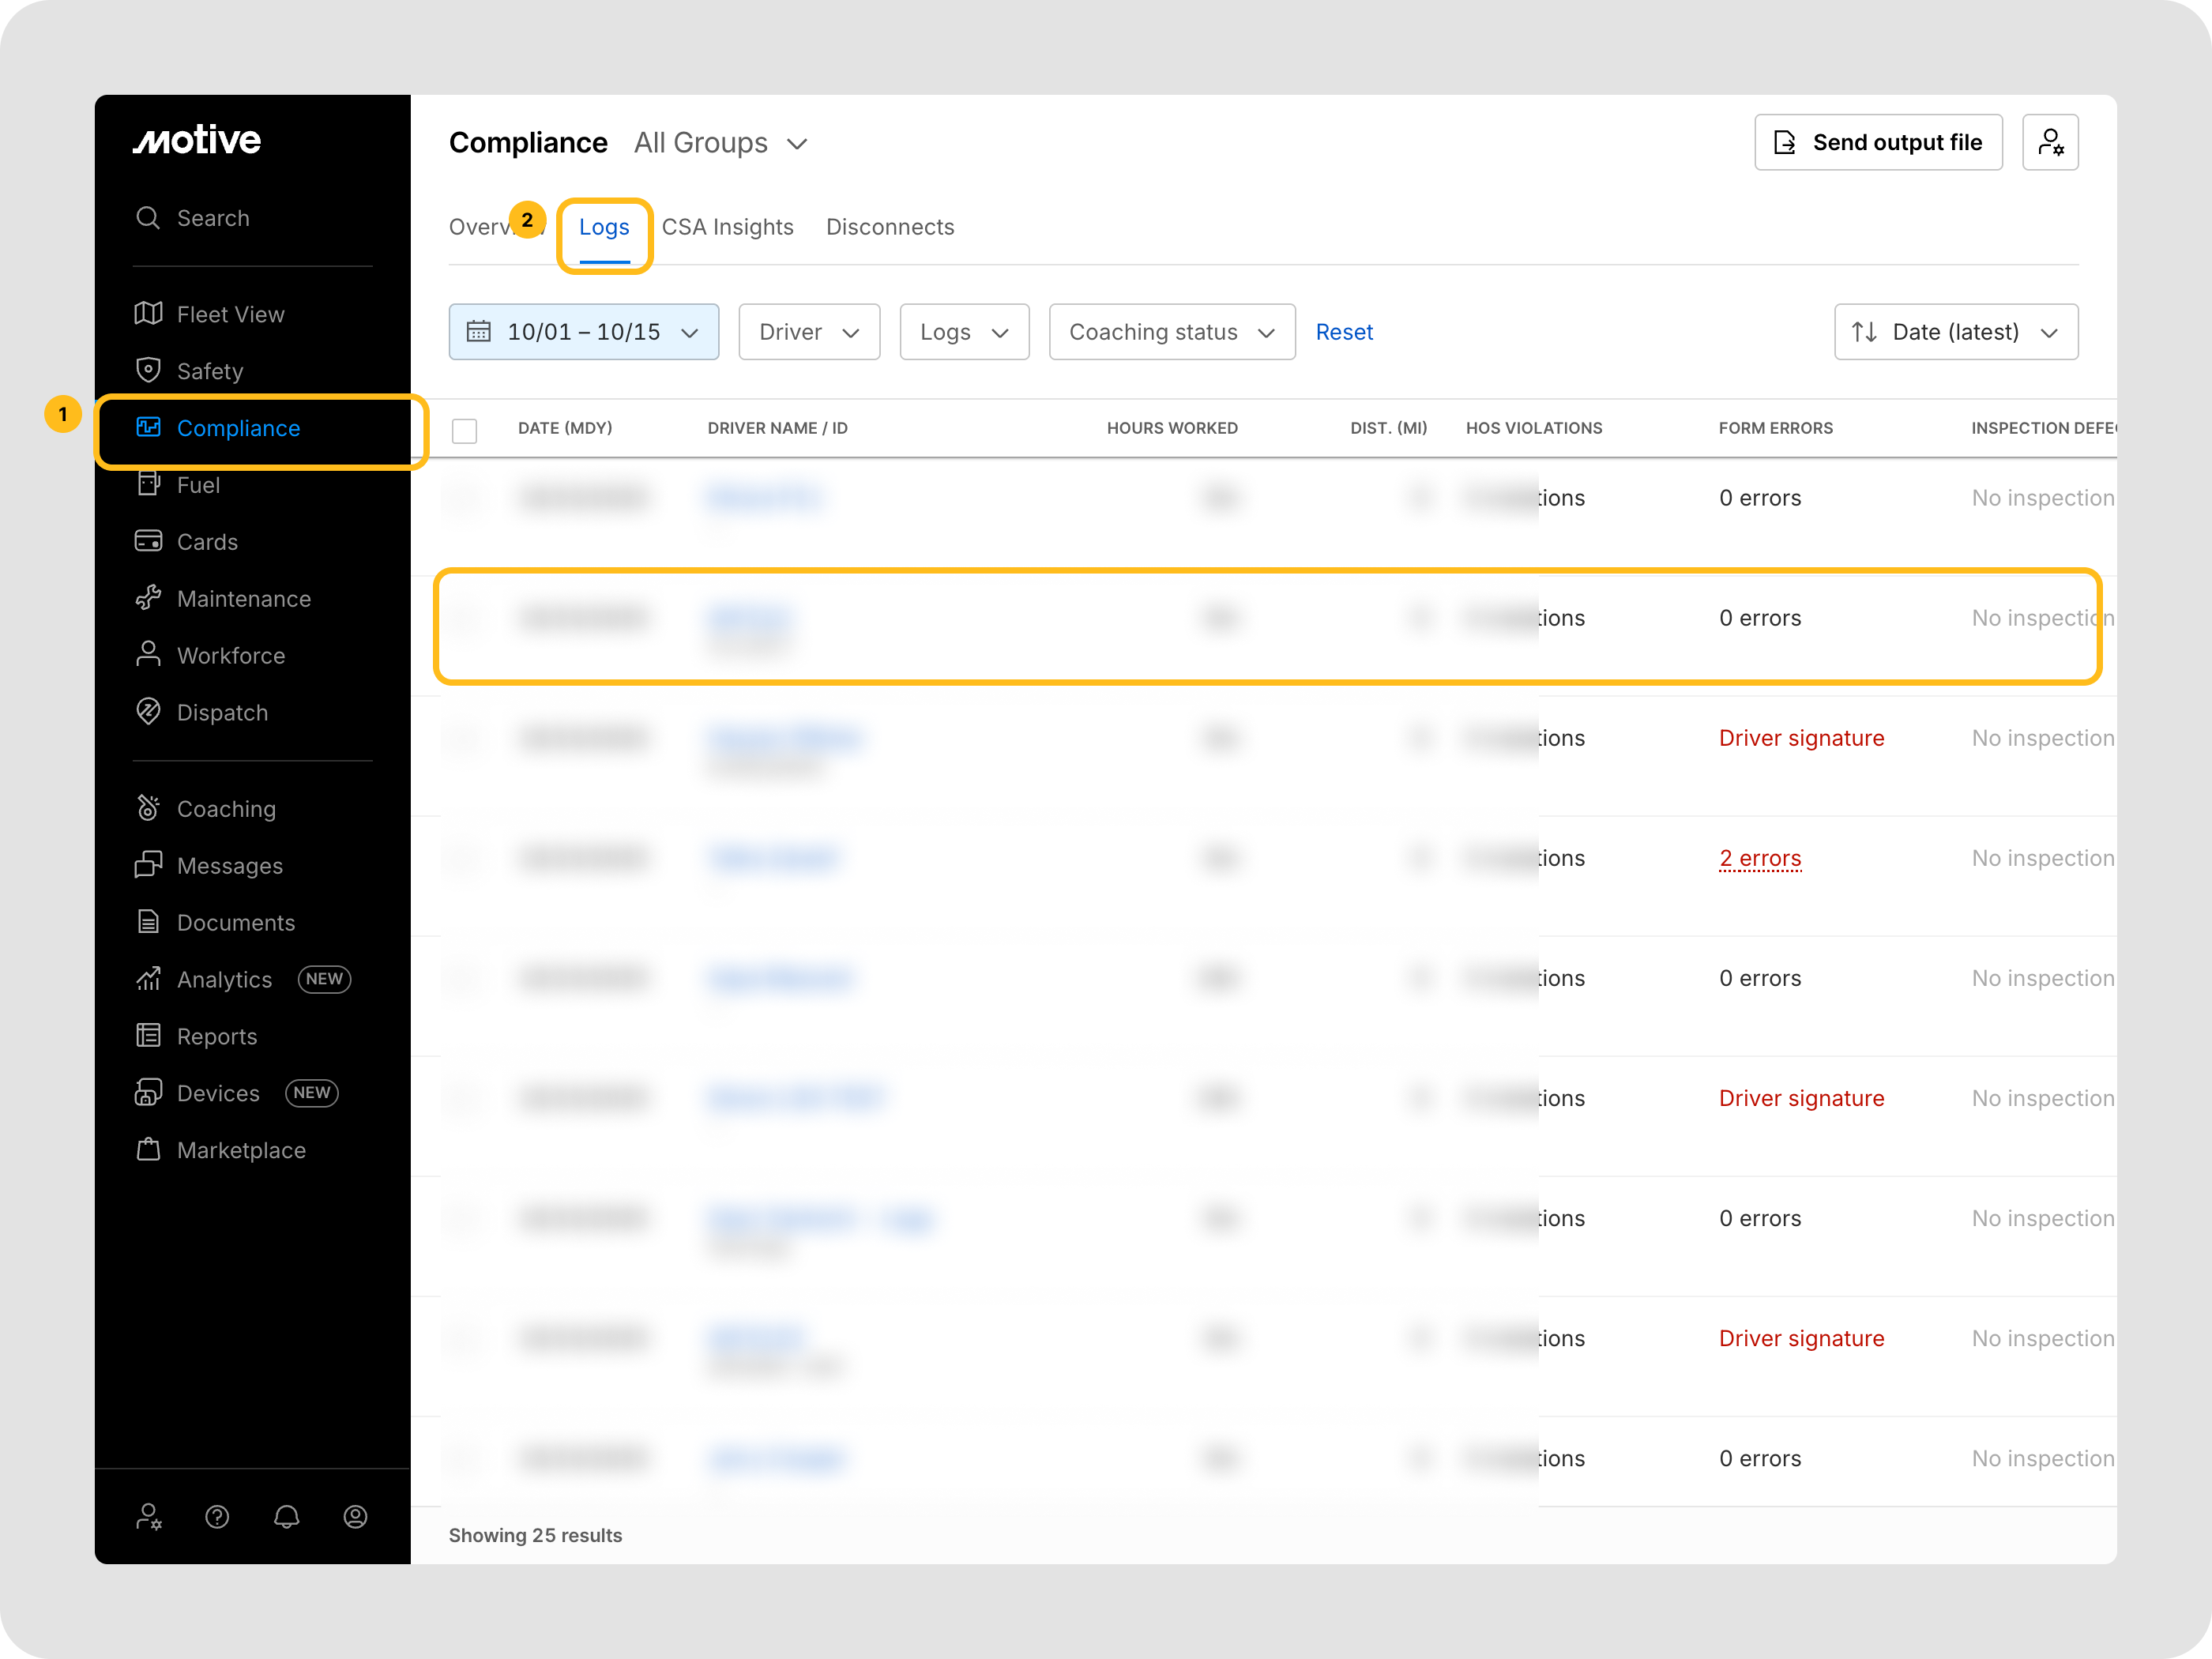This screenshot has height=1659, width=2212.
Task: Open the user profile icon in sidebar footer
Action: coord(355,1516)
